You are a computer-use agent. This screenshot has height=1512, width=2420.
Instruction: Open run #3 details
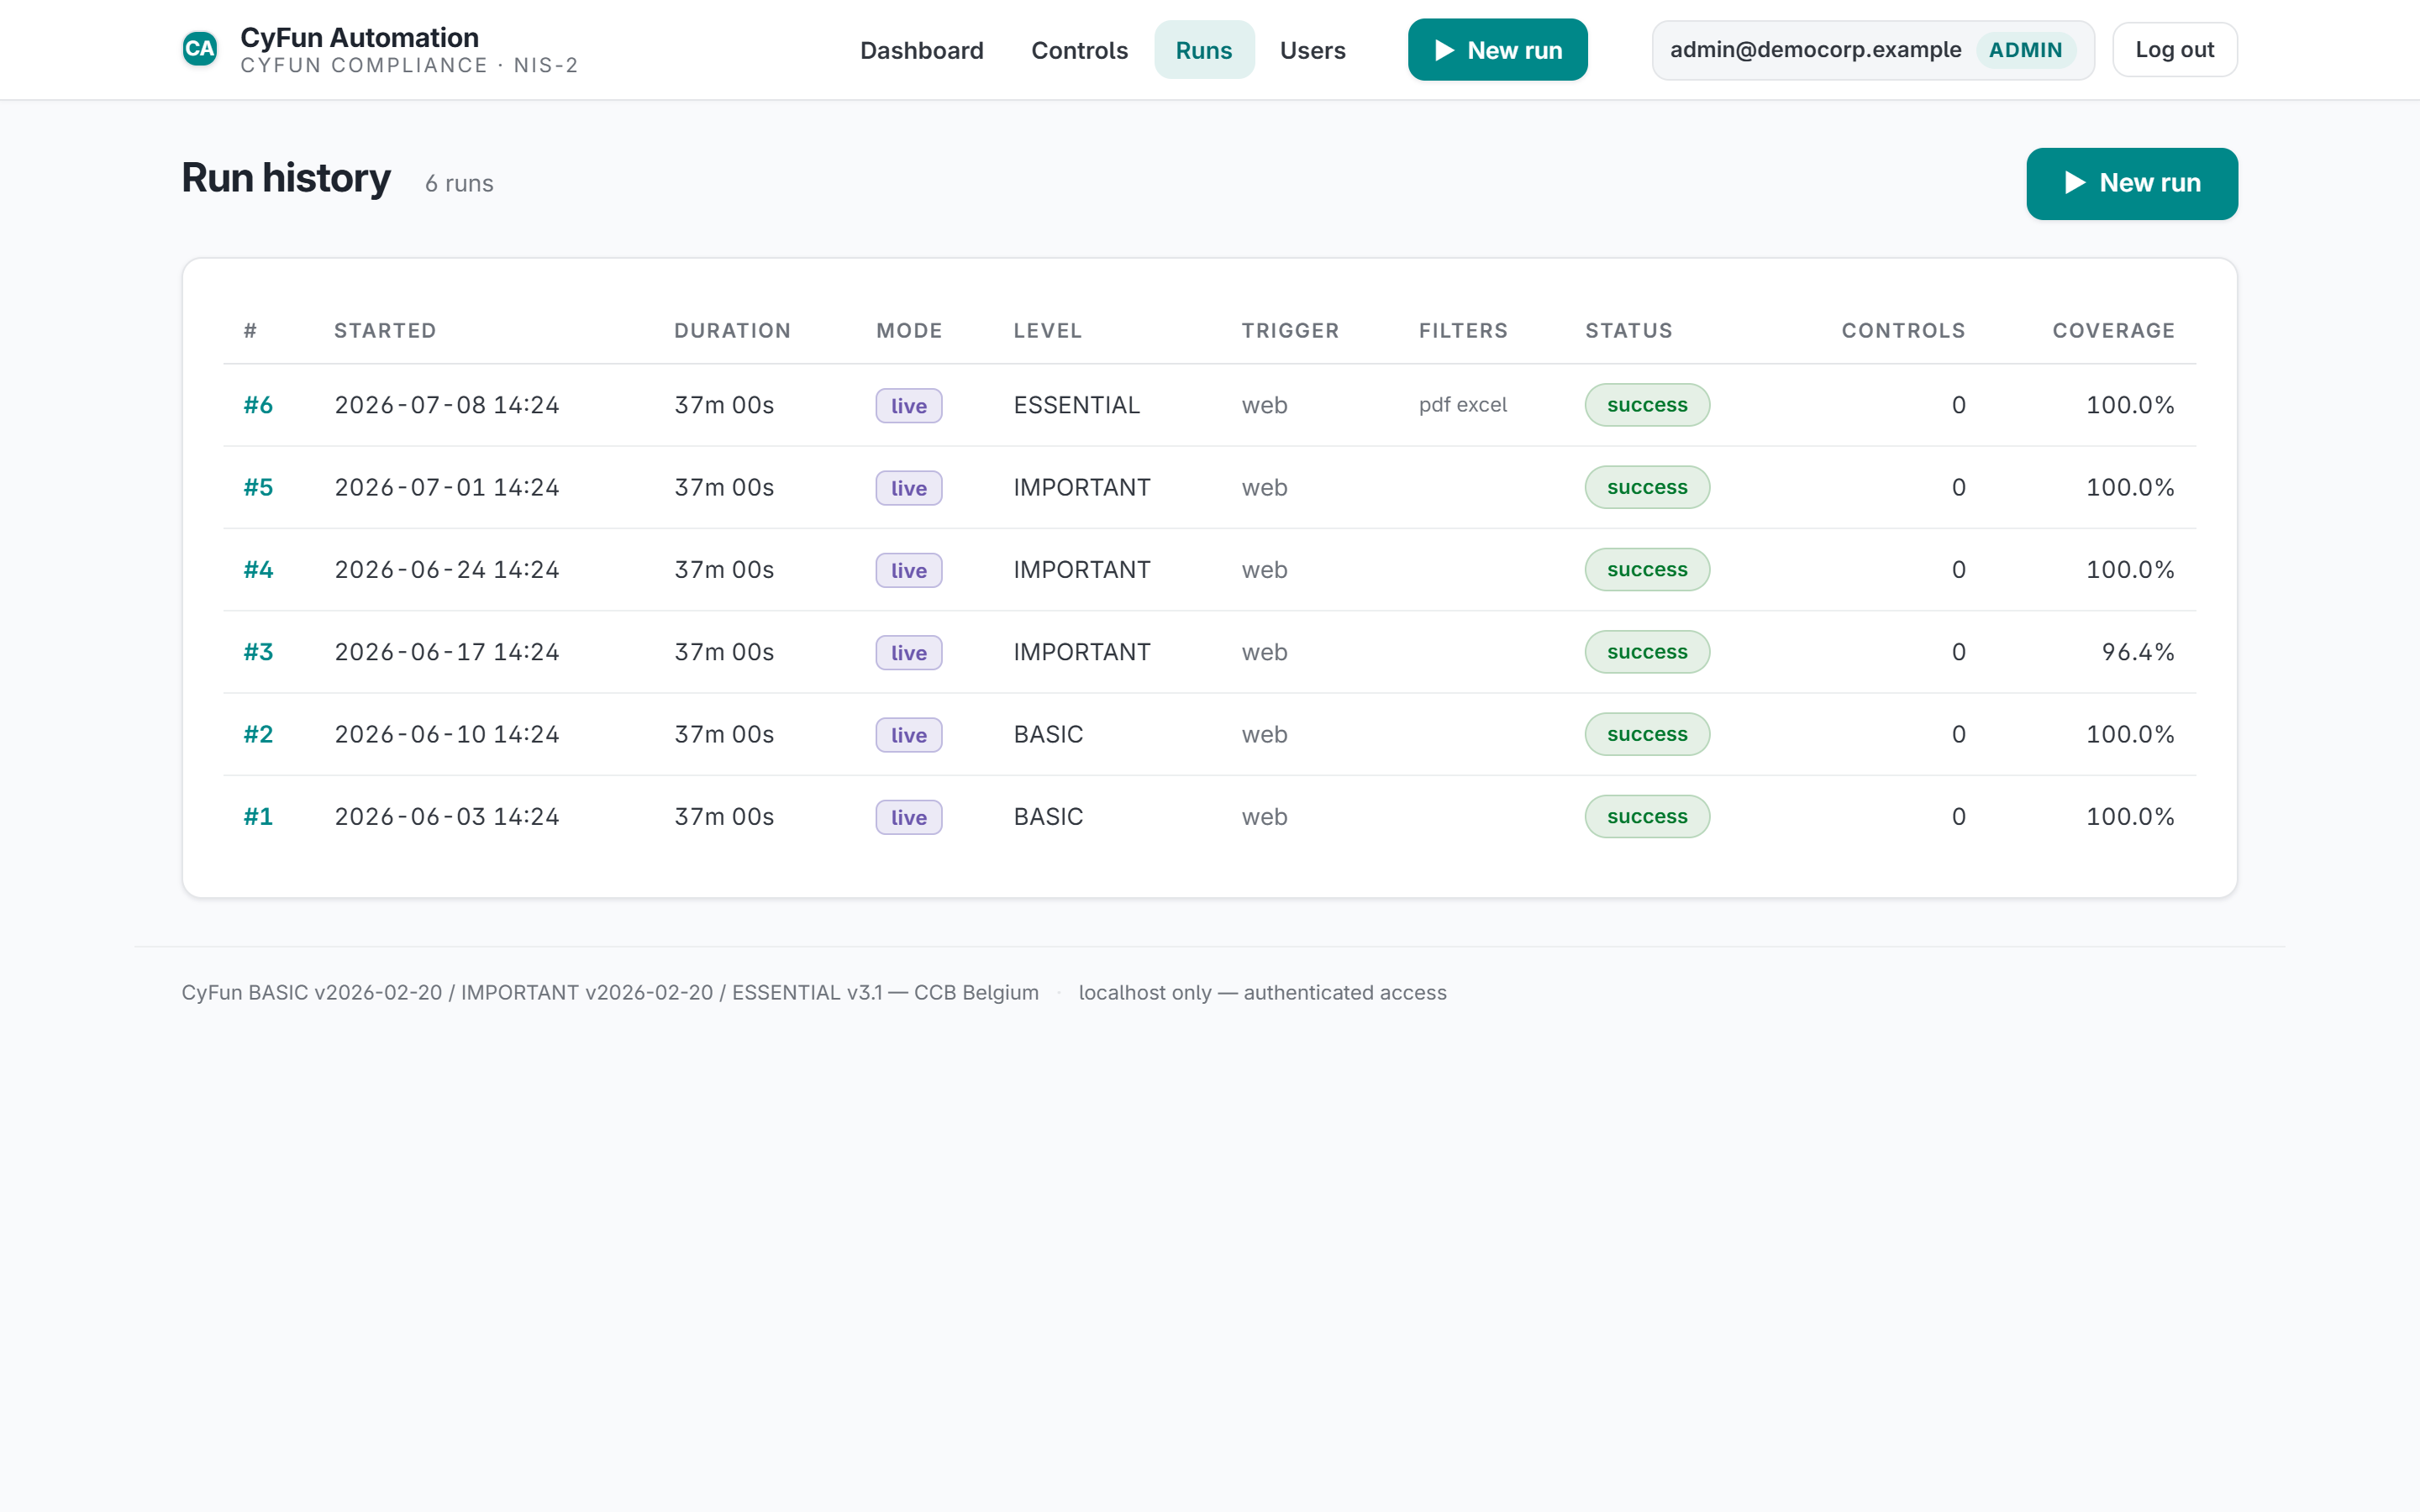click(258, 652)
